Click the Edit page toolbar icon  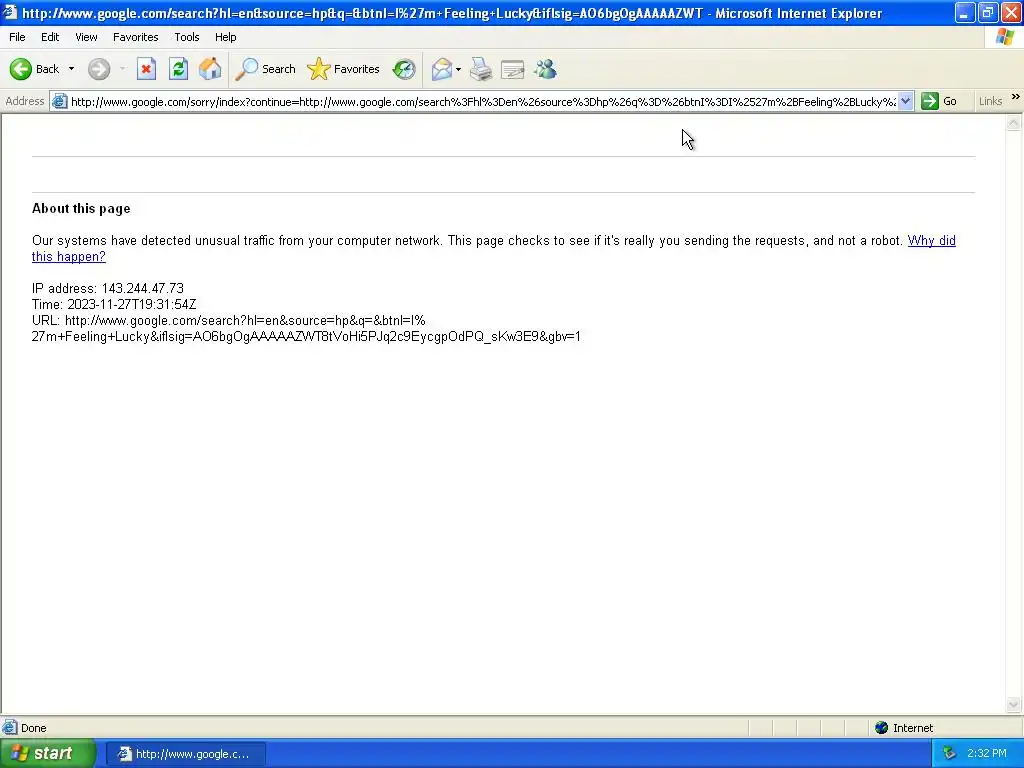[513, 69]
